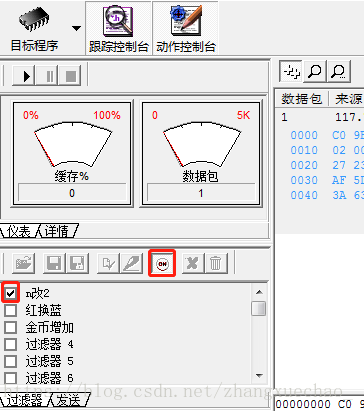The image size is (364, 411).
Task: Click the filter list scroll up arrow
Action: click(259, 292)
